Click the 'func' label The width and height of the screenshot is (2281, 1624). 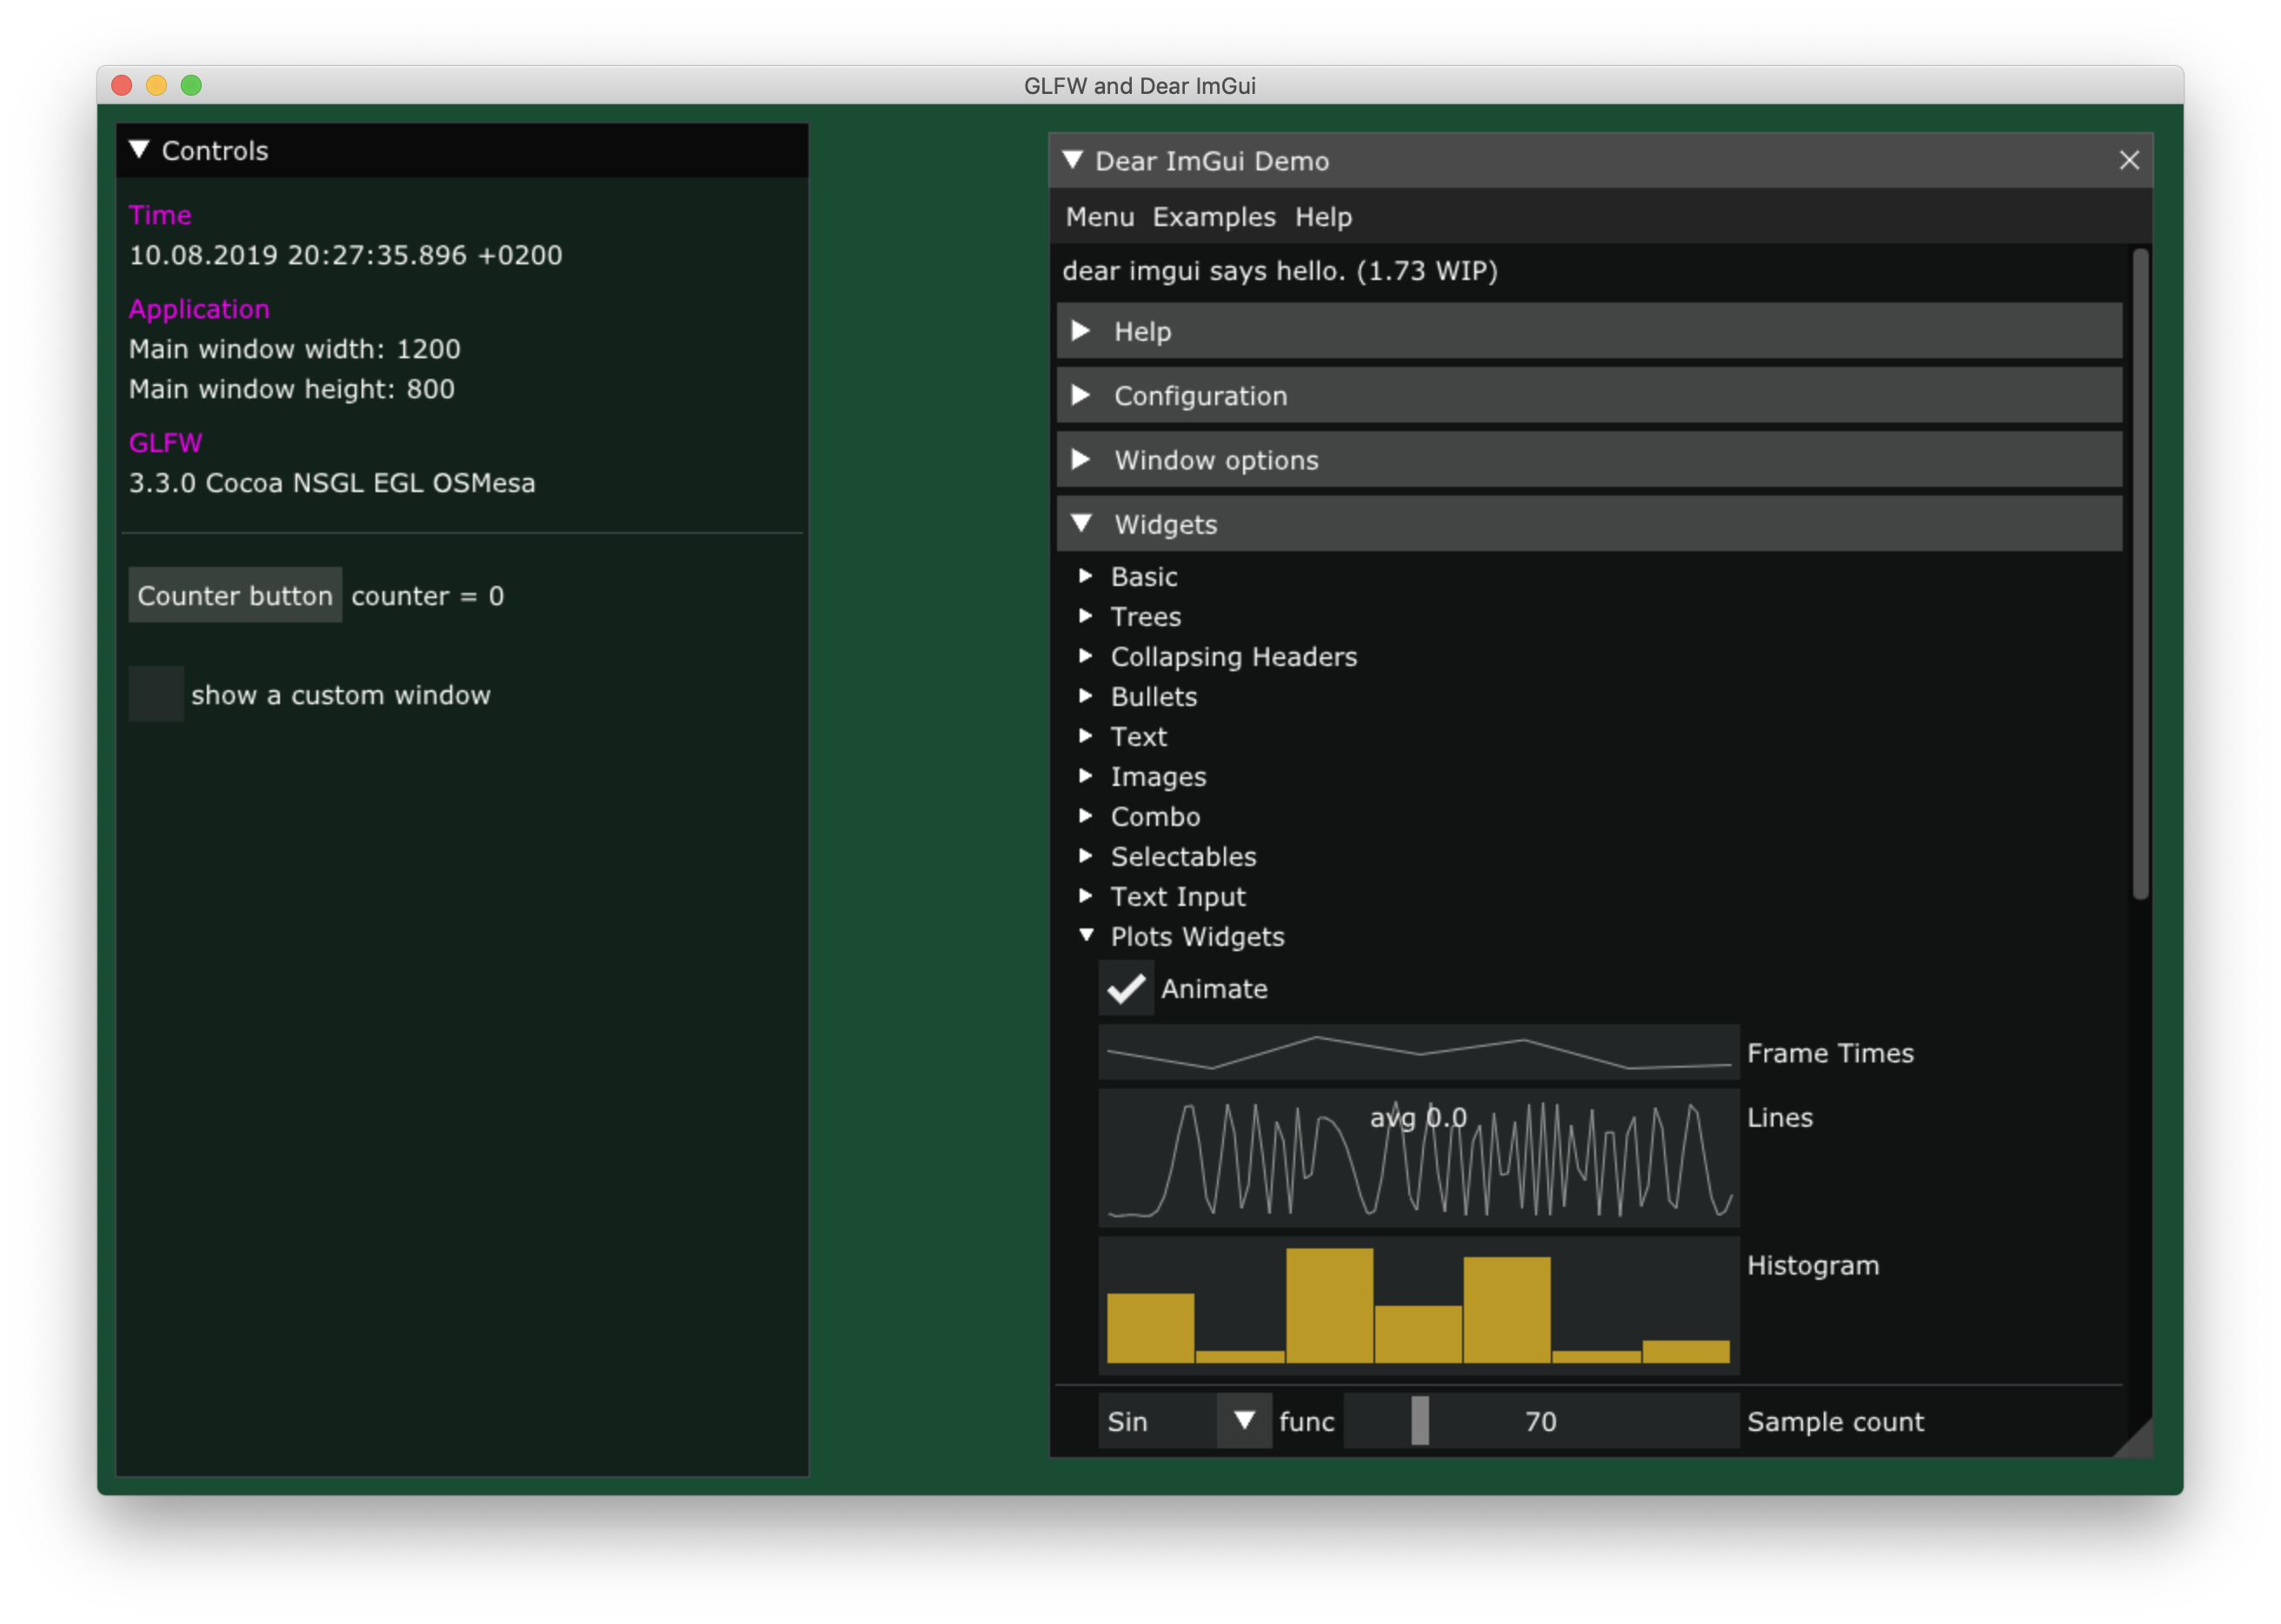pyautogui.click(x=1306, y=1422)
